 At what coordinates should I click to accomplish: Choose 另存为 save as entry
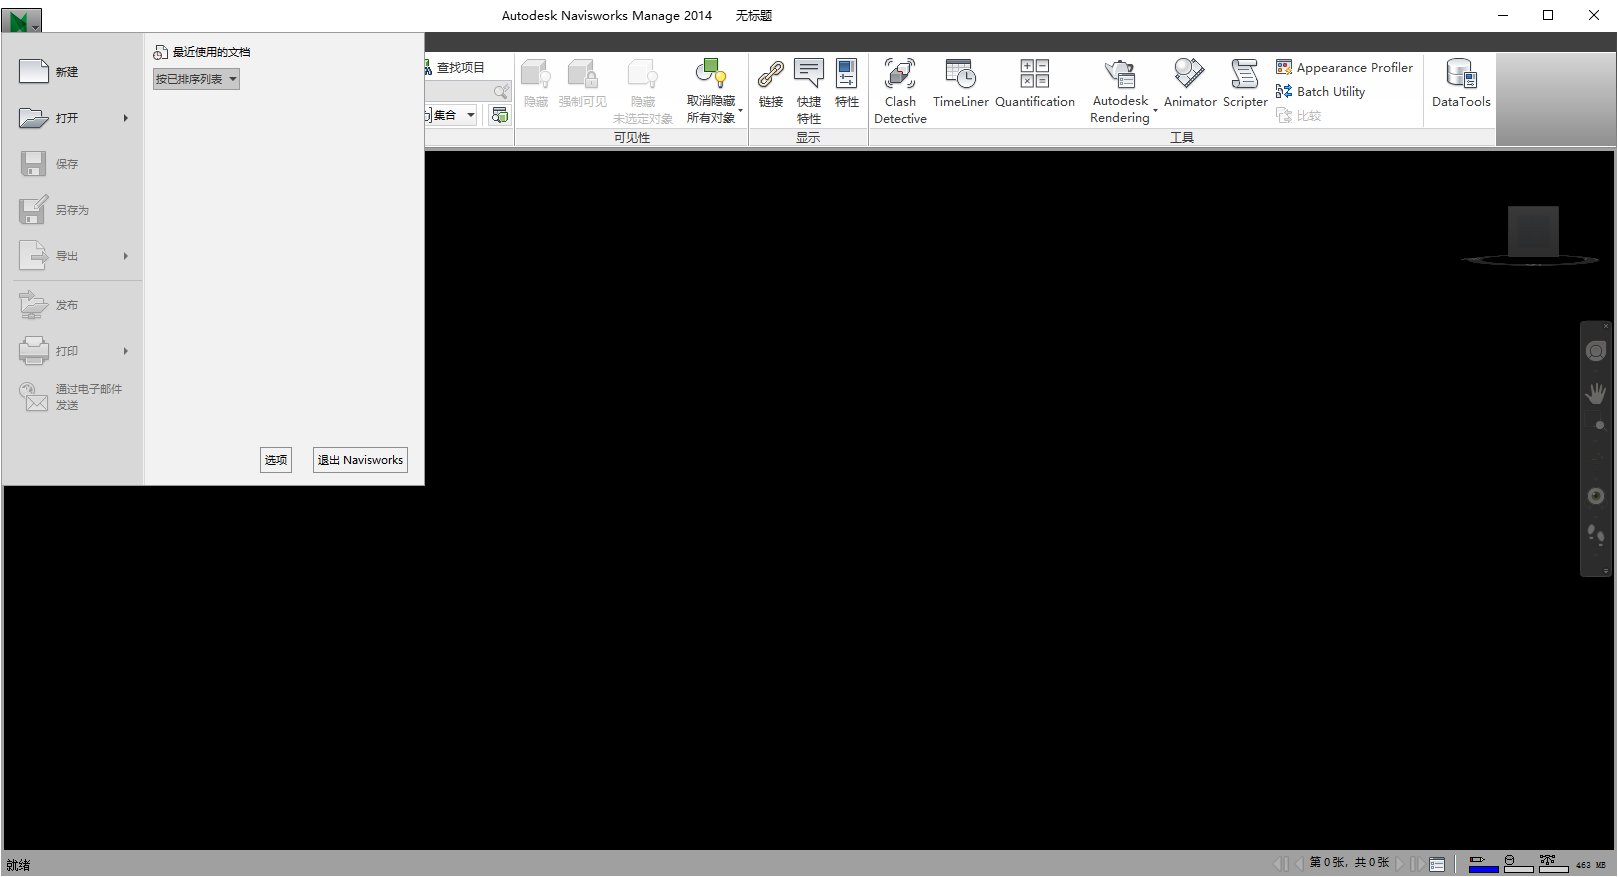[x=72, y=210]
